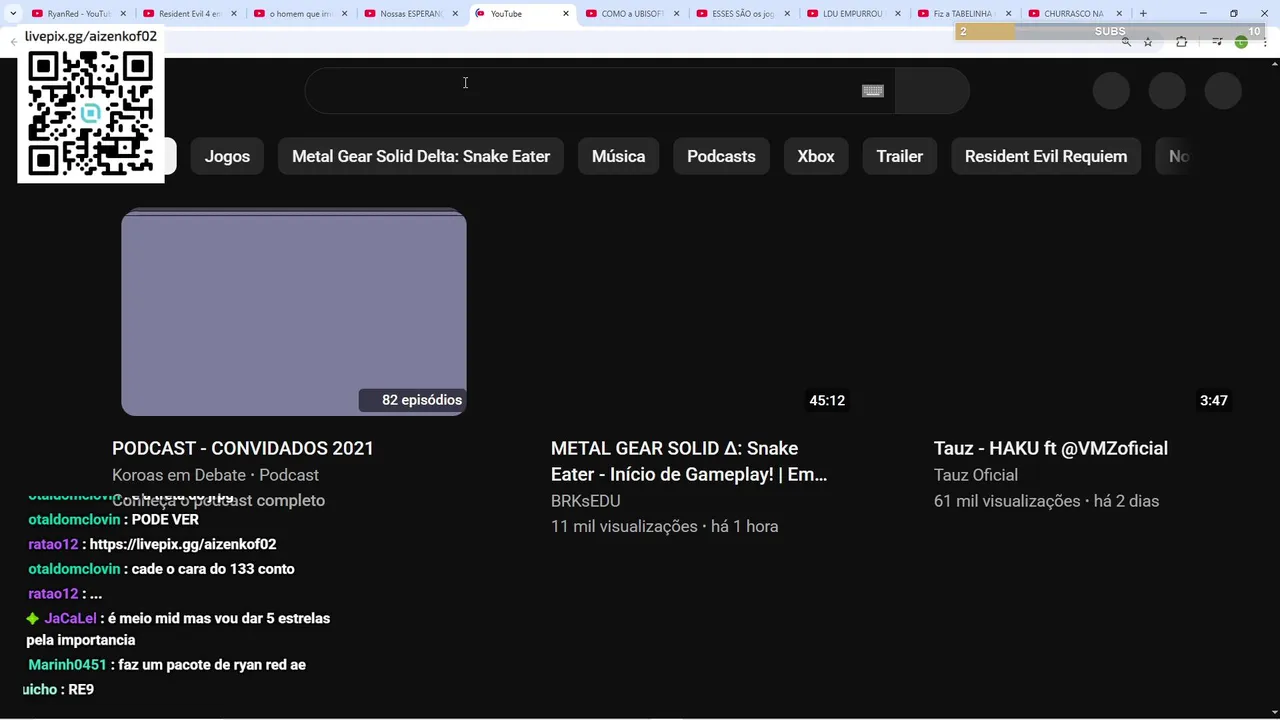Screen dimensions: 1280x720
Task: Open a new browser tab
Action: tap(1143, 14)
